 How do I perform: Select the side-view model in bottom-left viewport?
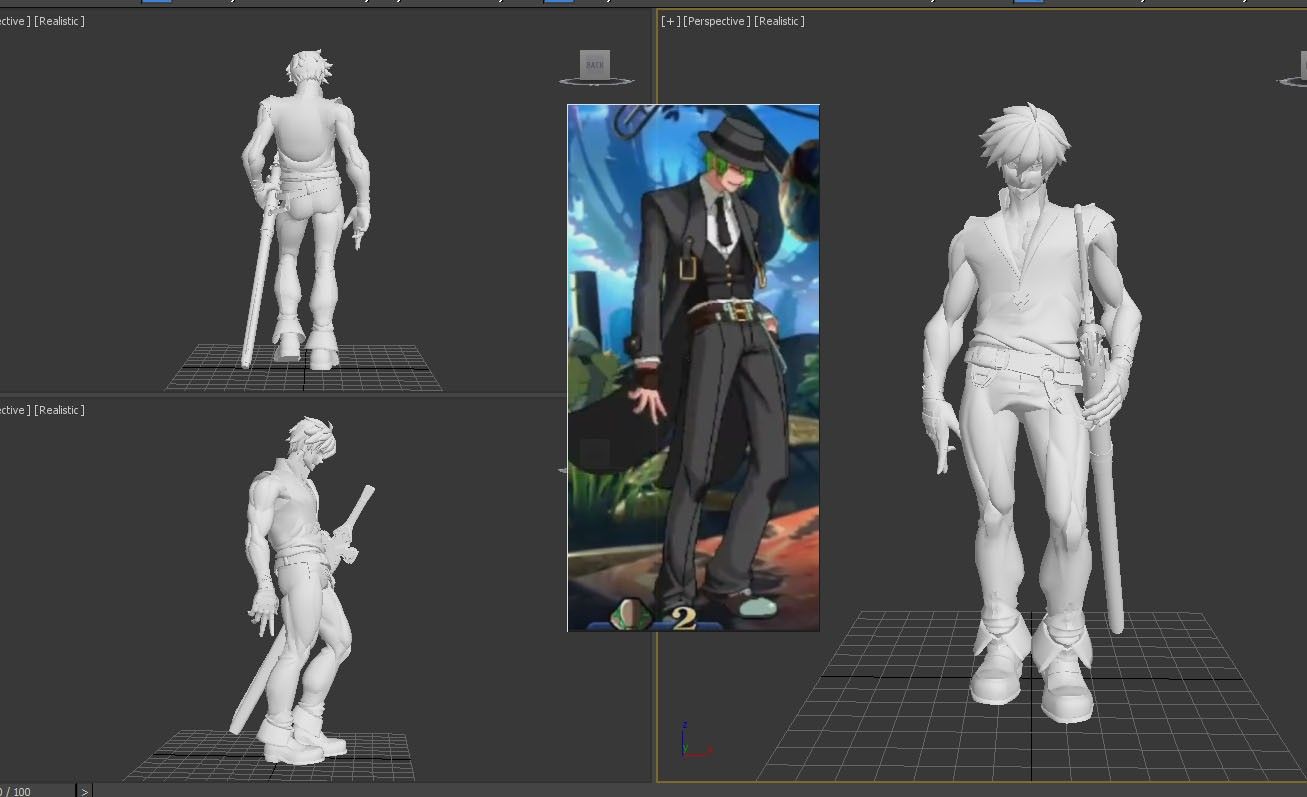pos(300,590)
